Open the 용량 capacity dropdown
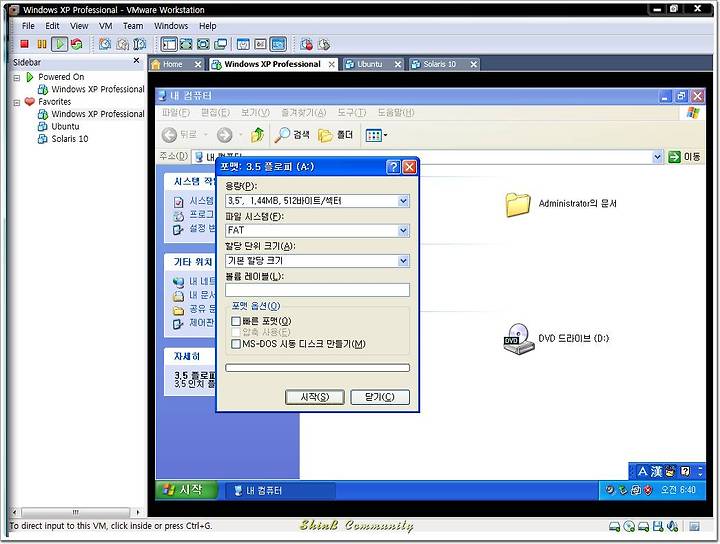Image resolution: width=720 pixels, height=544 pixels. point(403,201)
